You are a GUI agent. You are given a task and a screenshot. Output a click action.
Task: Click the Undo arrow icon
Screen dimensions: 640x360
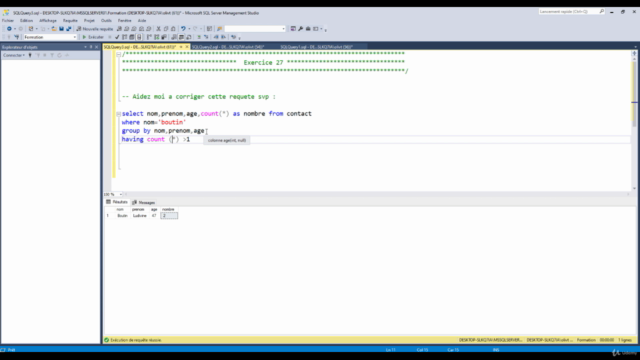tap(183, 29)
